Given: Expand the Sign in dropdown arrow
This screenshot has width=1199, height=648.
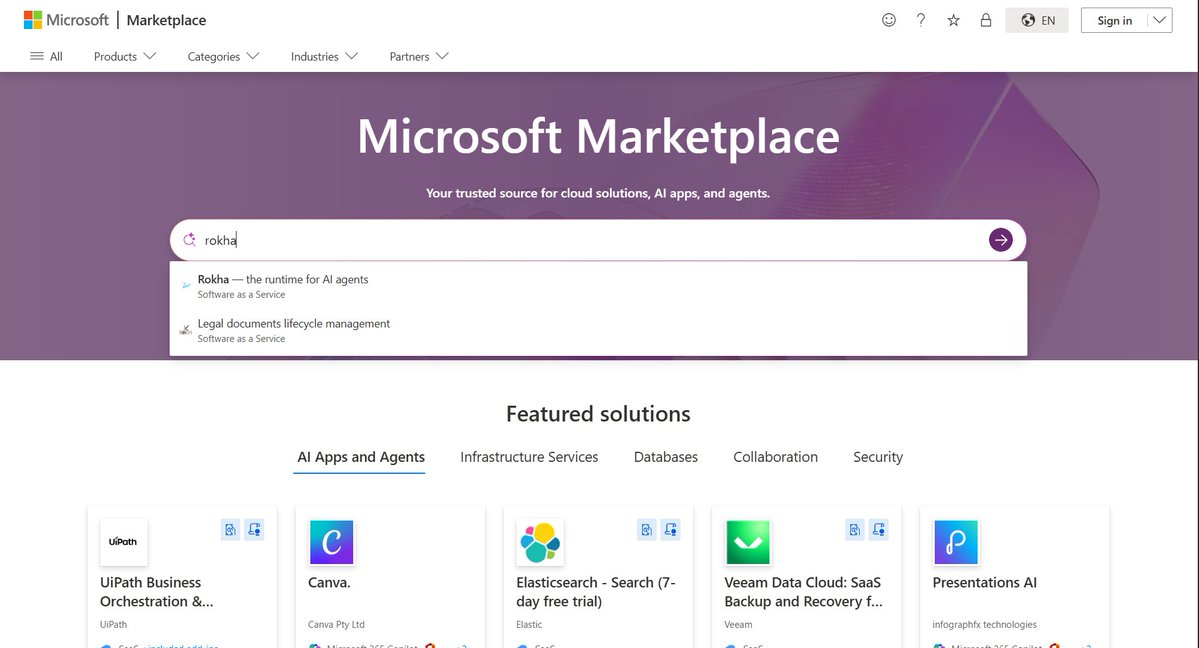Looking at the screenshot, I should pos(1159,20).
